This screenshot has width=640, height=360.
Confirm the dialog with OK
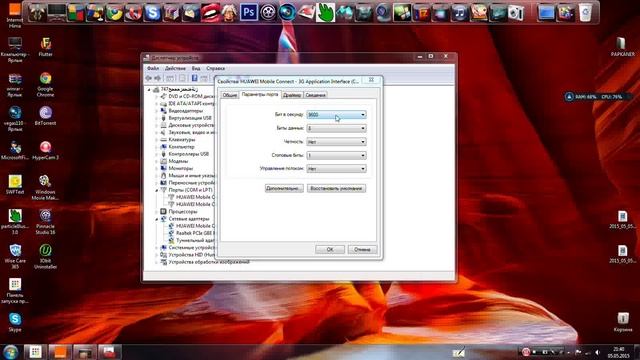click(330, 249)
